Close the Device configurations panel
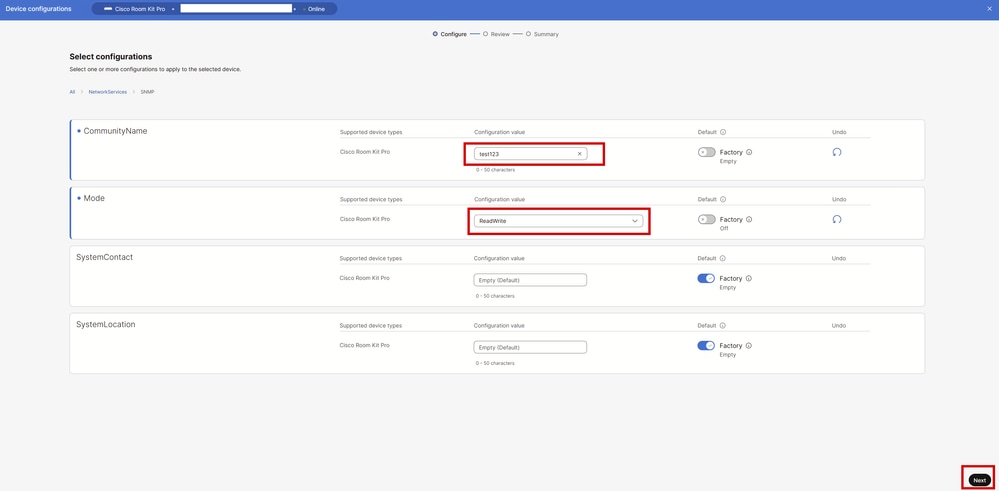The height and width of the screenshot is (491, 999). pyautogui.click(x=988, y=9)
